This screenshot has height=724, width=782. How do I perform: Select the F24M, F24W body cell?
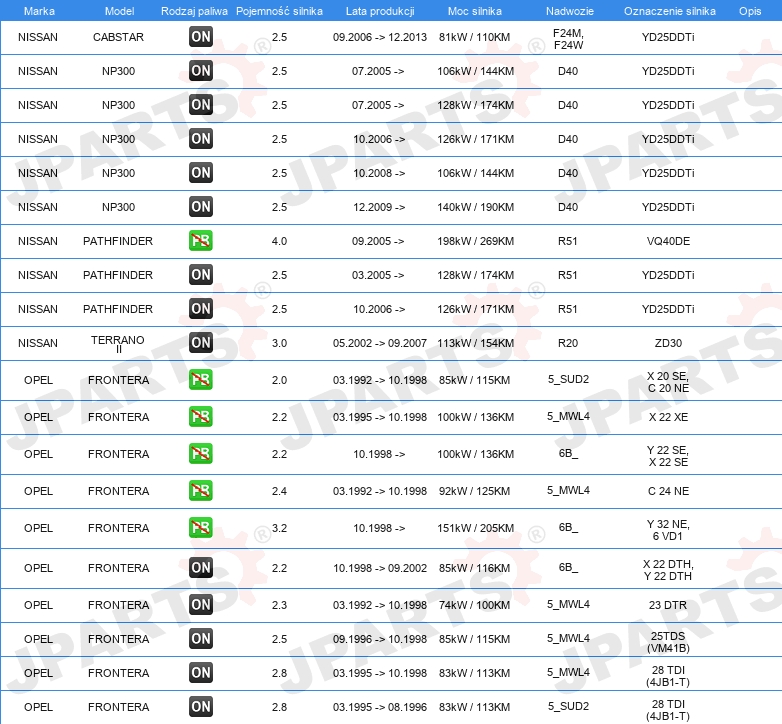pyautogui.click(x=569, y=39)
